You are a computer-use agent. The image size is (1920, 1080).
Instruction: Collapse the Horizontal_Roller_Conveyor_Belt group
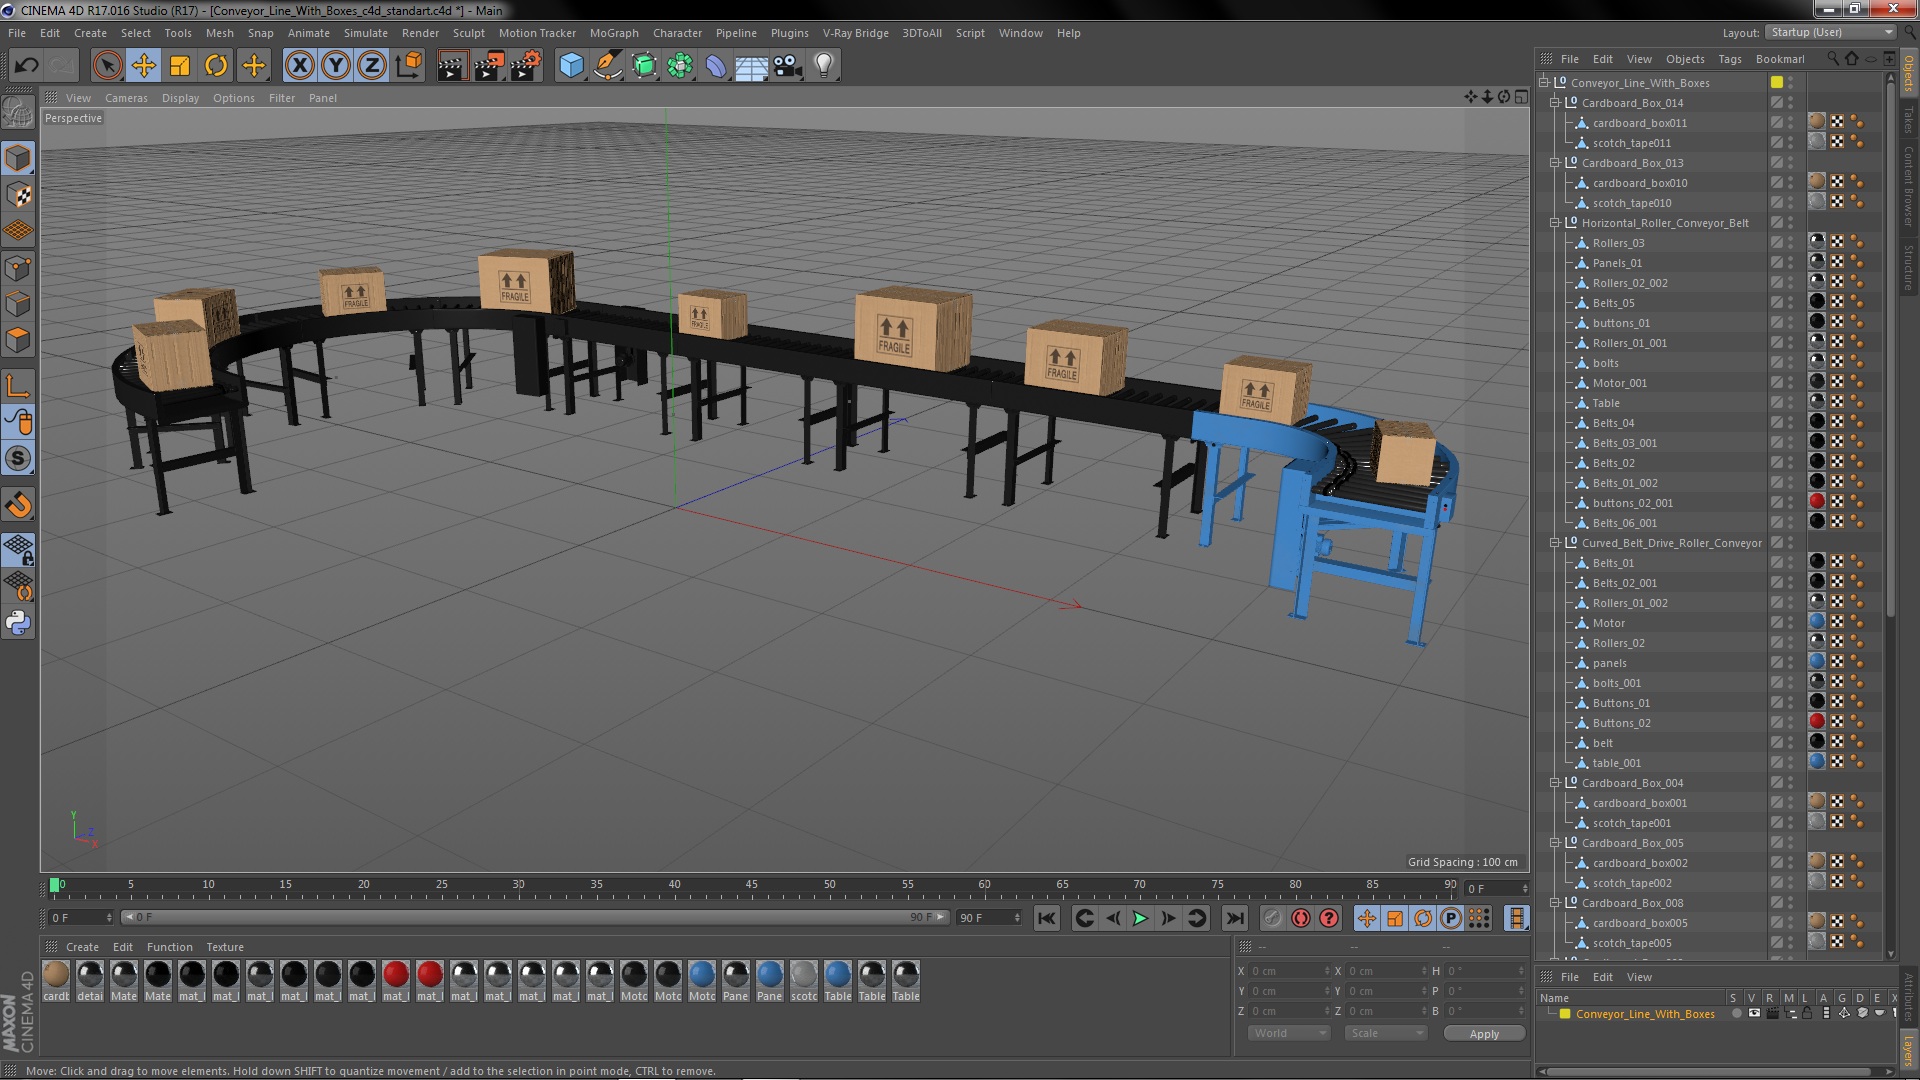coord(1555,223)
